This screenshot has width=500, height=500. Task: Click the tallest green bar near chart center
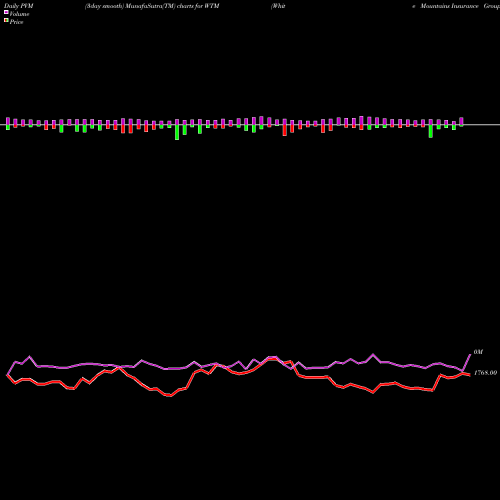[x=177, y=132]
